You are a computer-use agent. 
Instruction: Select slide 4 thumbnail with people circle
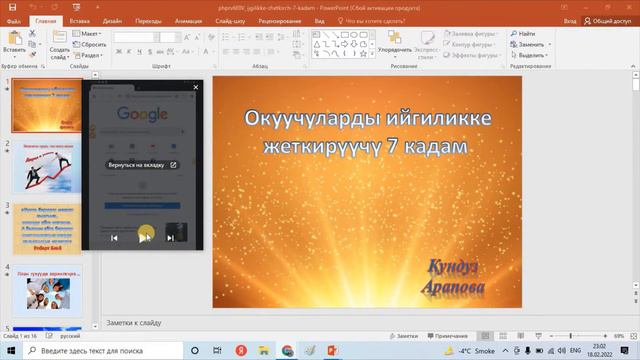pyautogui.click(x=47, y=291)
